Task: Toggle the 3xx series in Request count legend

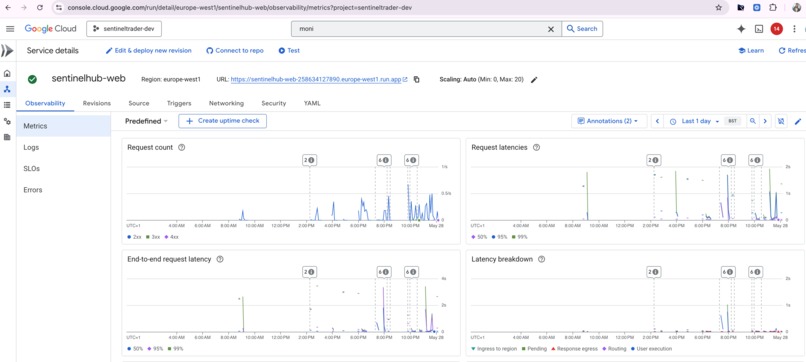Action: (x=153, y=237)
